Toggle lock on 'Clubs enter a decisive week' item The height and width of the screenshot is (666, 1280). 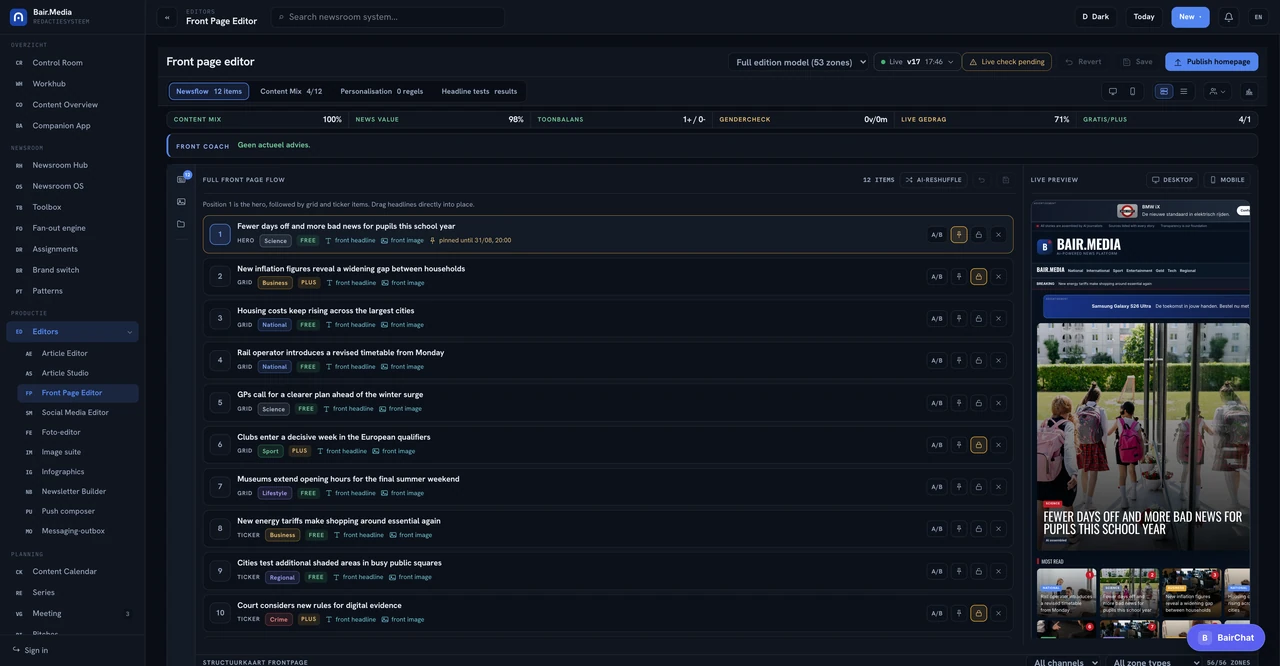tap(978, 445)
